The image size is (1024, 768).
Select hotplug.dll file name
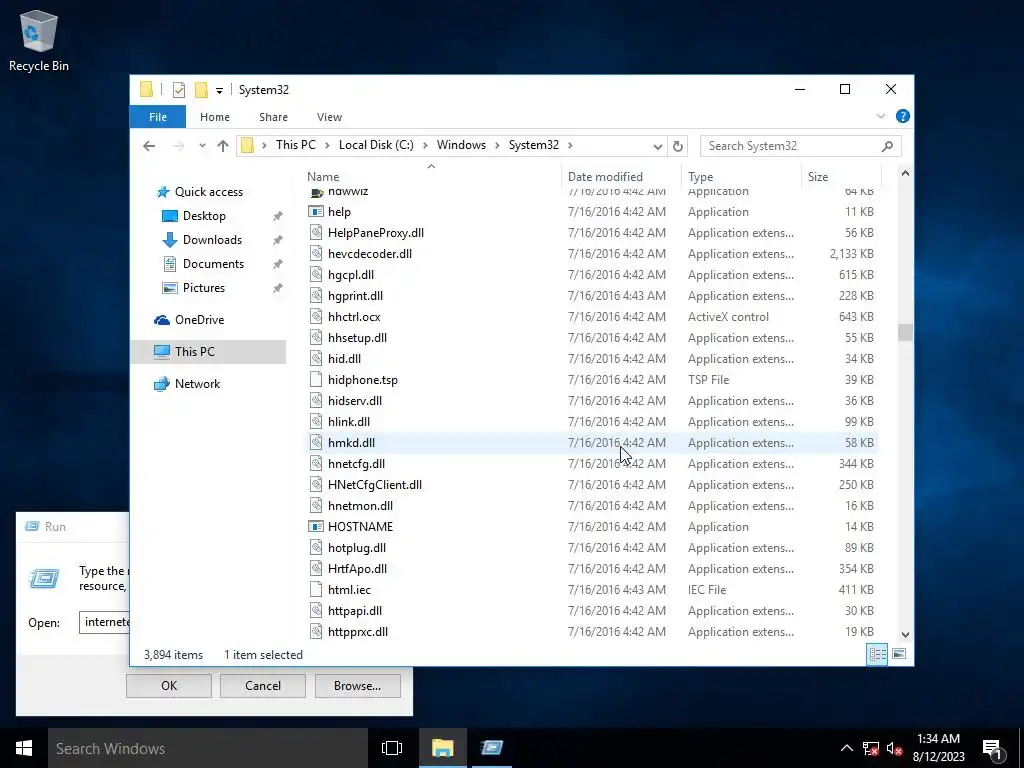coord(357,548)
